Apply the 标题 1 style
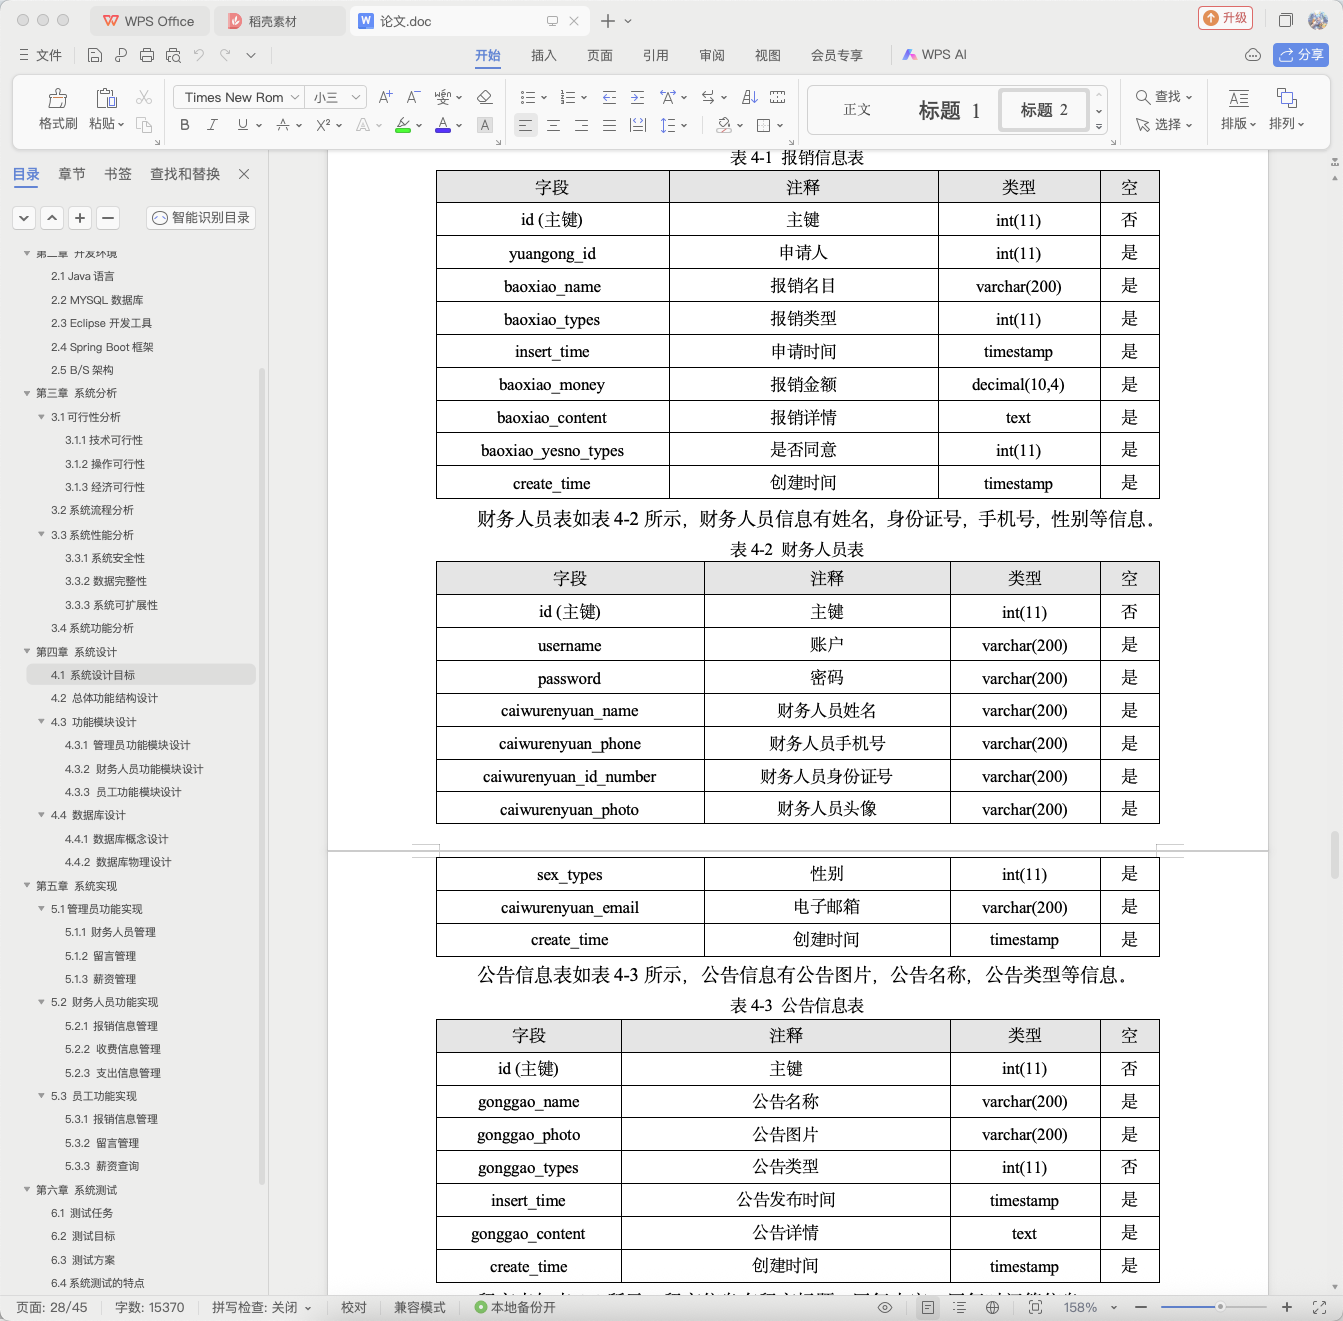 (x=950, y=110)
